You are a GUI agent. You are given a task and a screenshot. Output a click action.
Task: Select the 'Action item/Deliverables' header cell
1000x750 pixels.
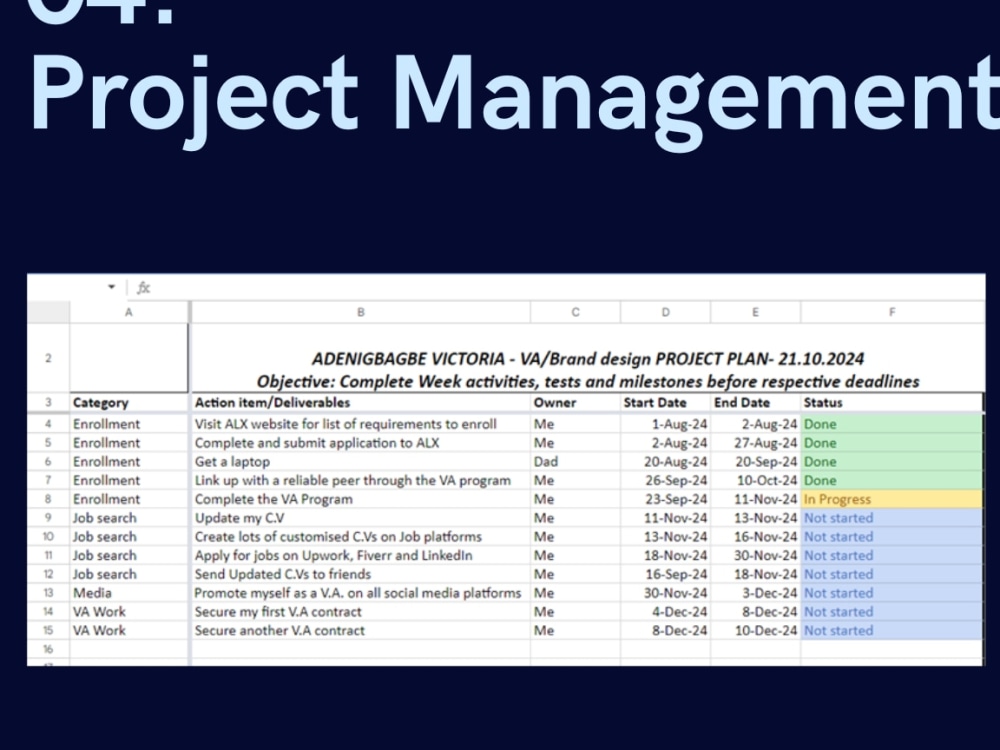point(360,403)
